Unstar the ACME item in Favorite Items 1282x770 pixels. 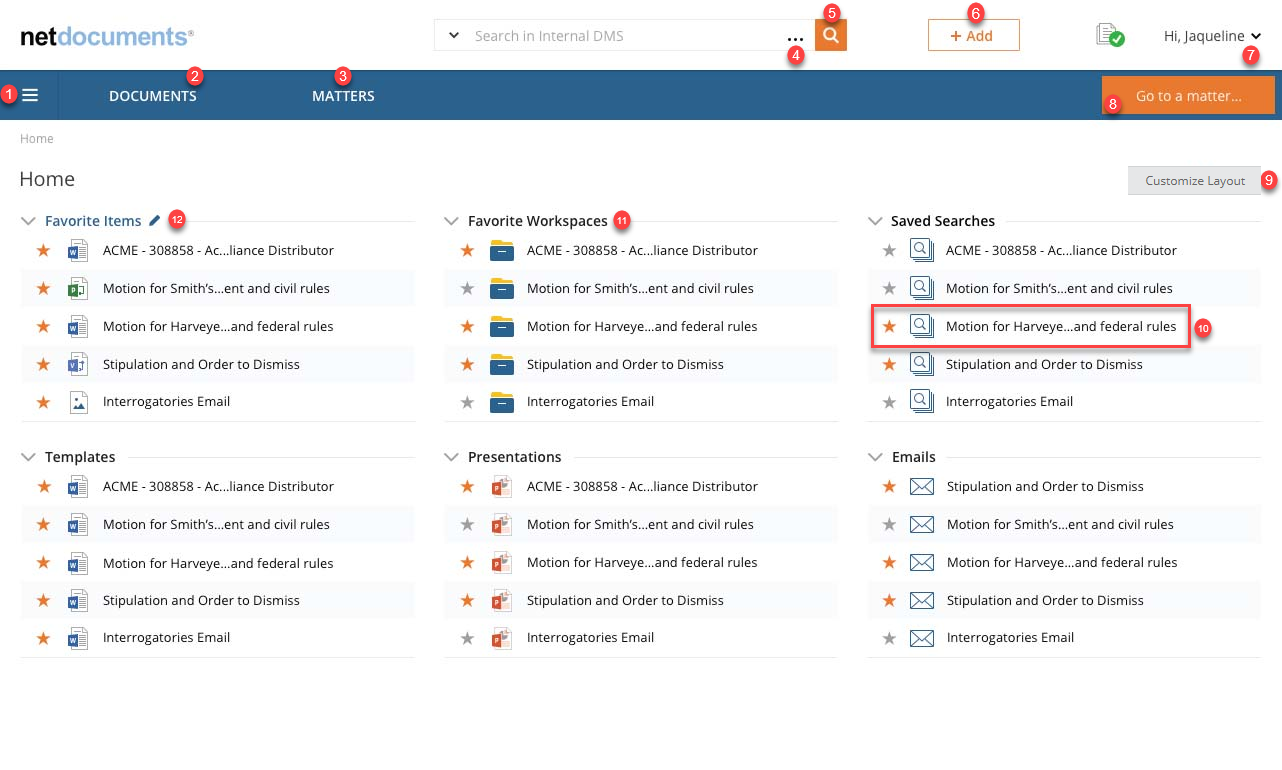pos(43,250)
